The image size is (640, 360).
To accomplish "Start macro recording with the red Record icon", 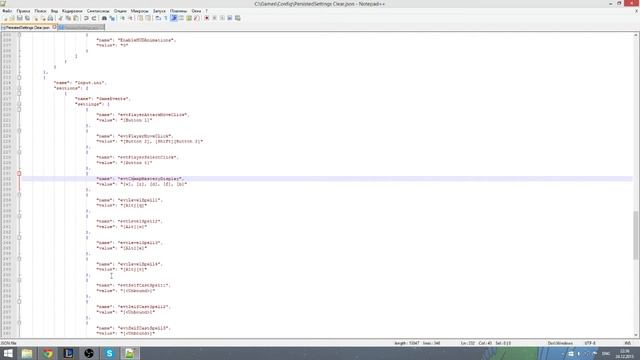I will [x=207, y=18].
